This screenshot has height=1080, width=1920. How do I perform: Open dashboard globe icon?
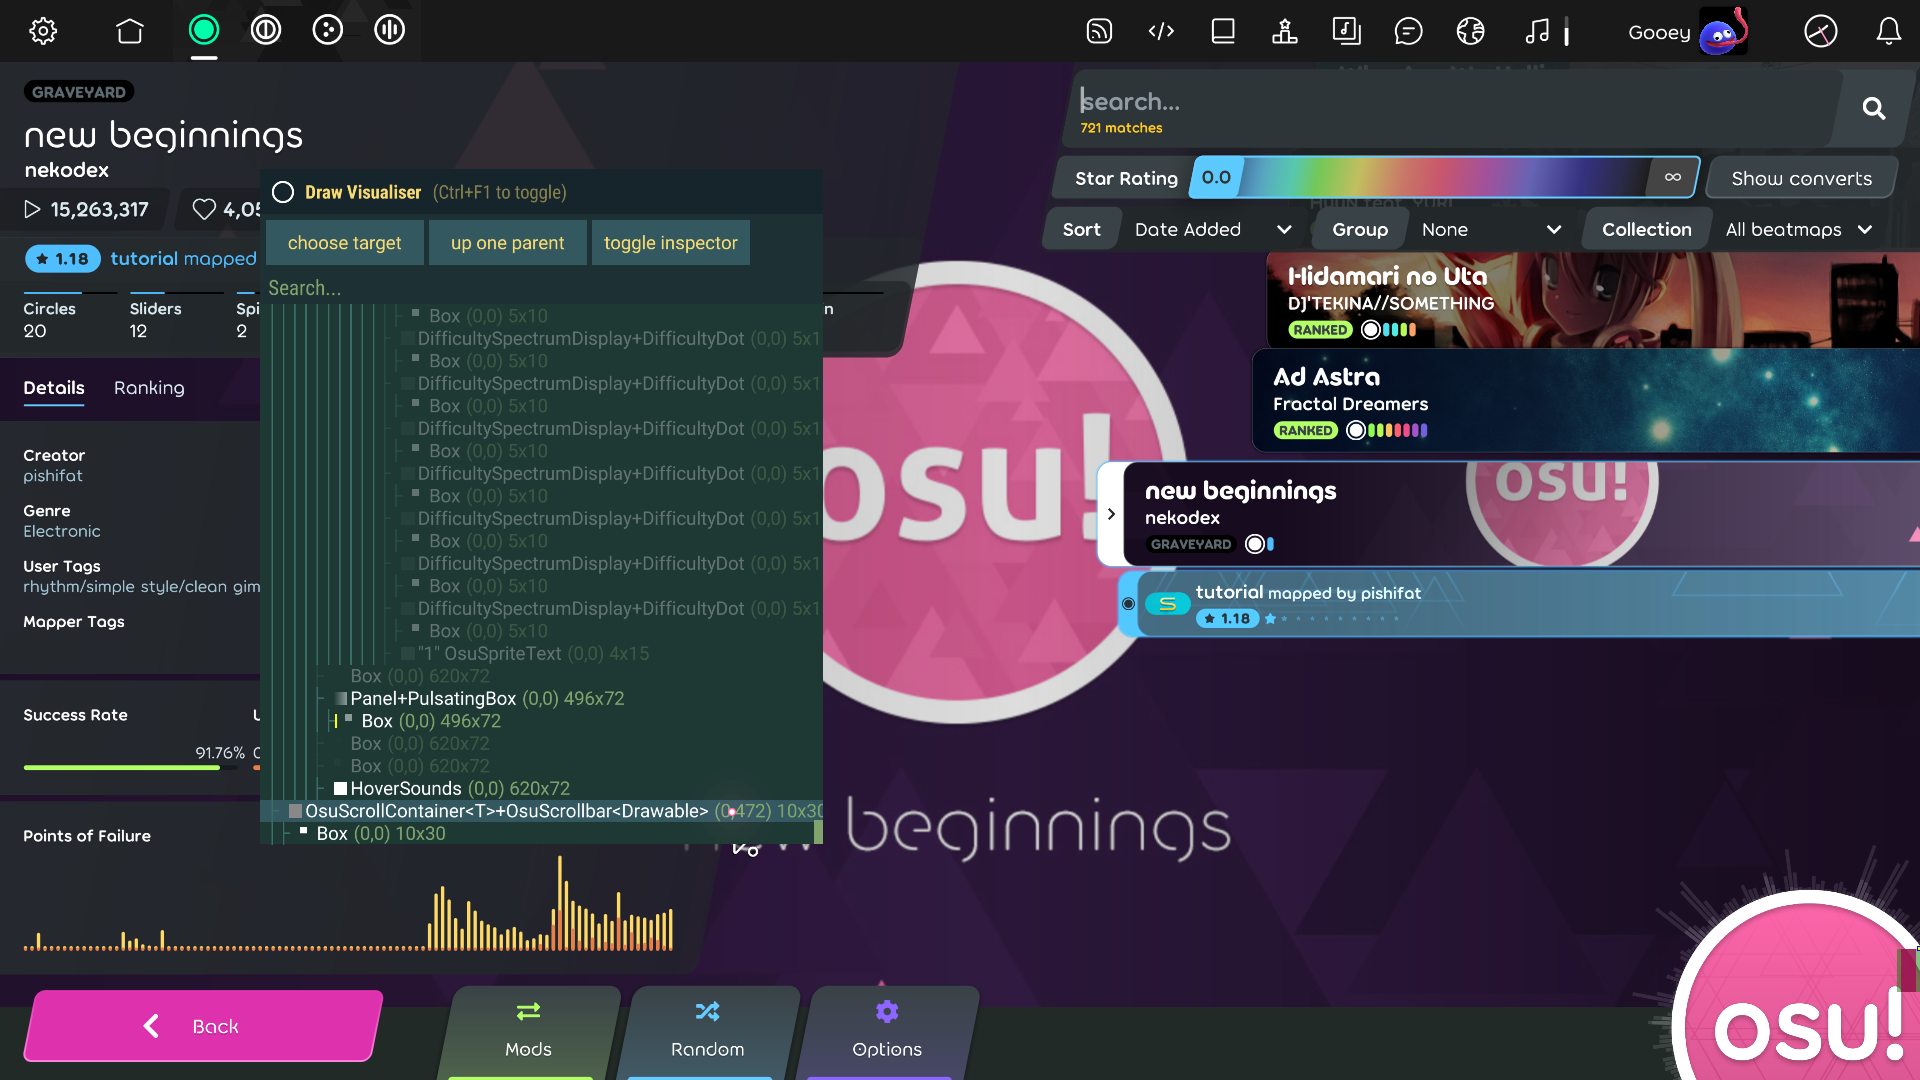pyautogui.click(x=1471, y=31)
